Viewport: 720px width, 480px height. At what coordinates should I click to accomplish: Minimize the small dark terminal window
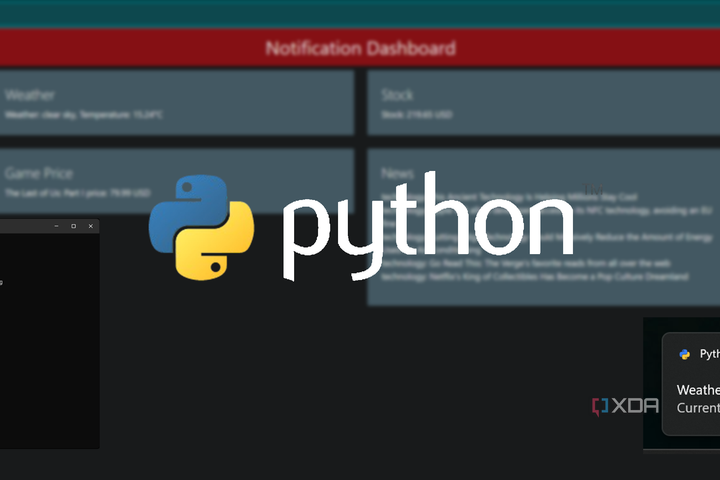(56, 226)
